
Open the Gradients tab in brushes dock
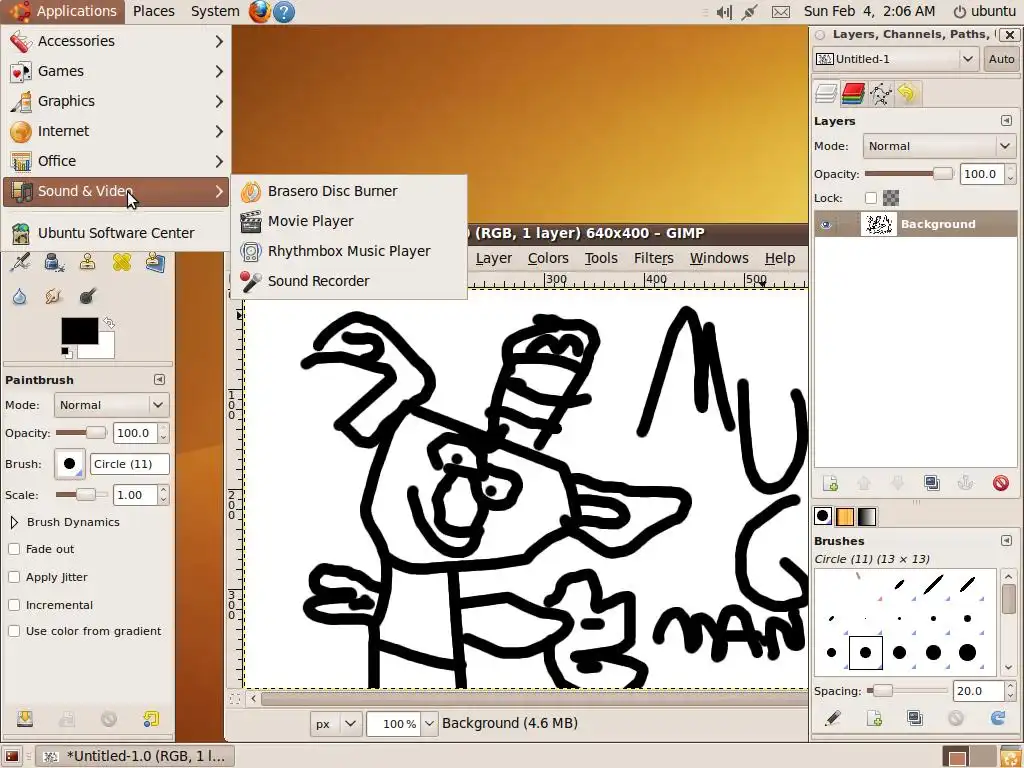coord(867,517)
